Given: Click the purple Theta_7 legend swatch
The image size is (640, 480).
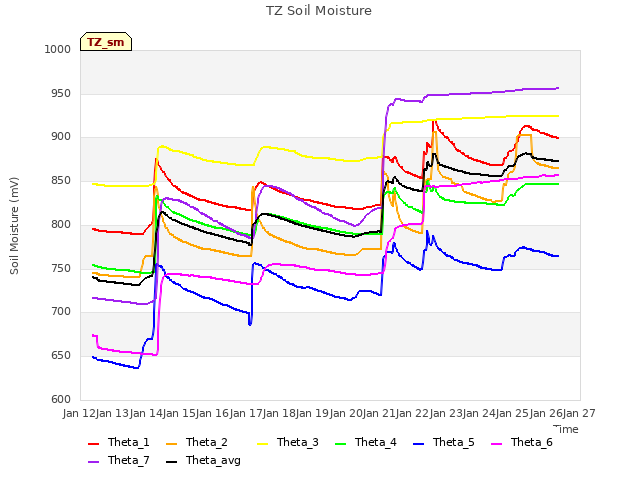Looking at the screenshot, I should pos(93,461).
